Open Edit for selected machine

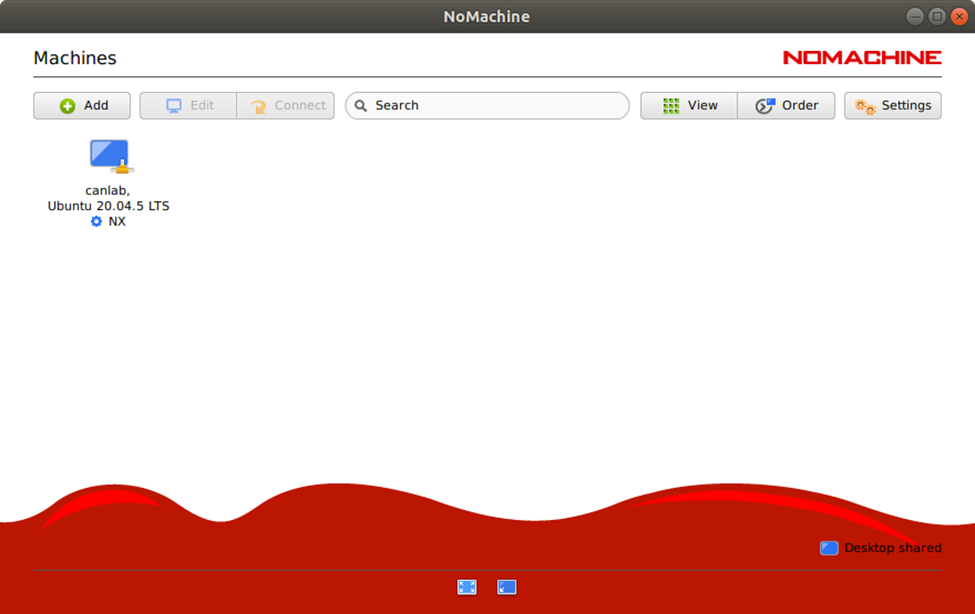pos(188,106)
